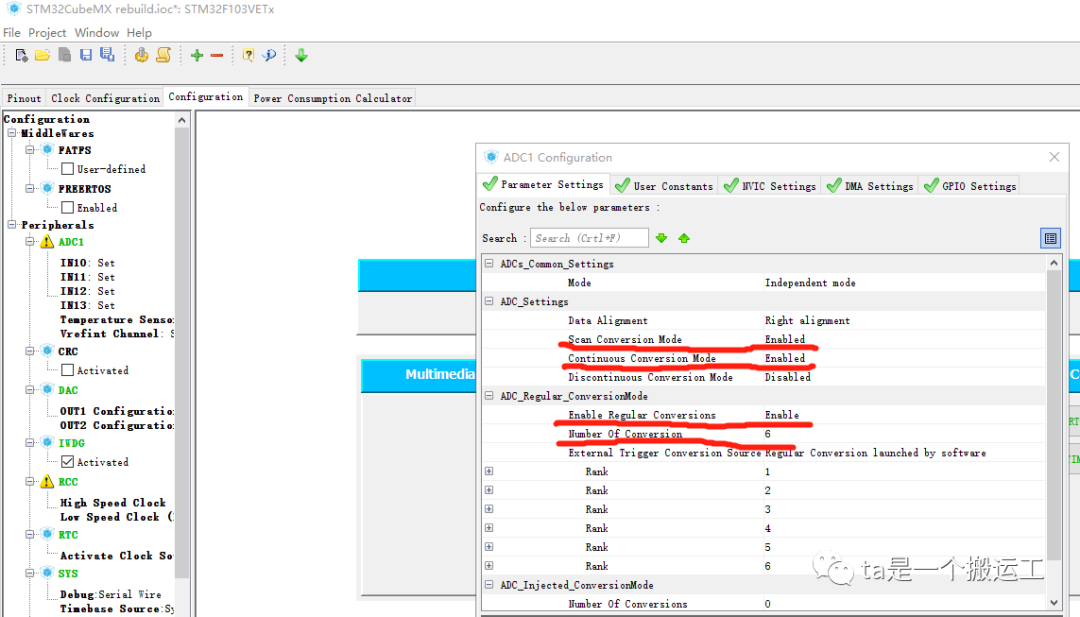
Task: Collapse the ADC1 tree node
Action: click(x=30, y=242)
